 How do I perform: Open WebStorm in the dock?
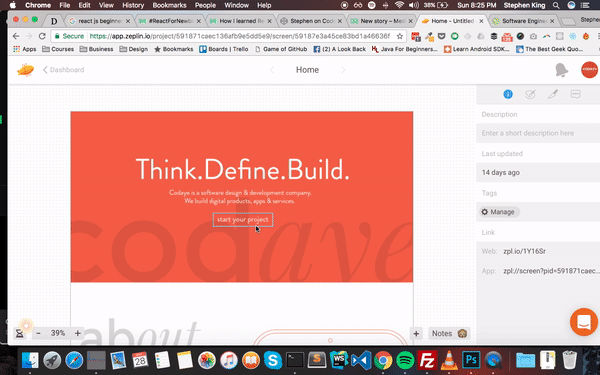pyautogui.click(x=339, y=360)
